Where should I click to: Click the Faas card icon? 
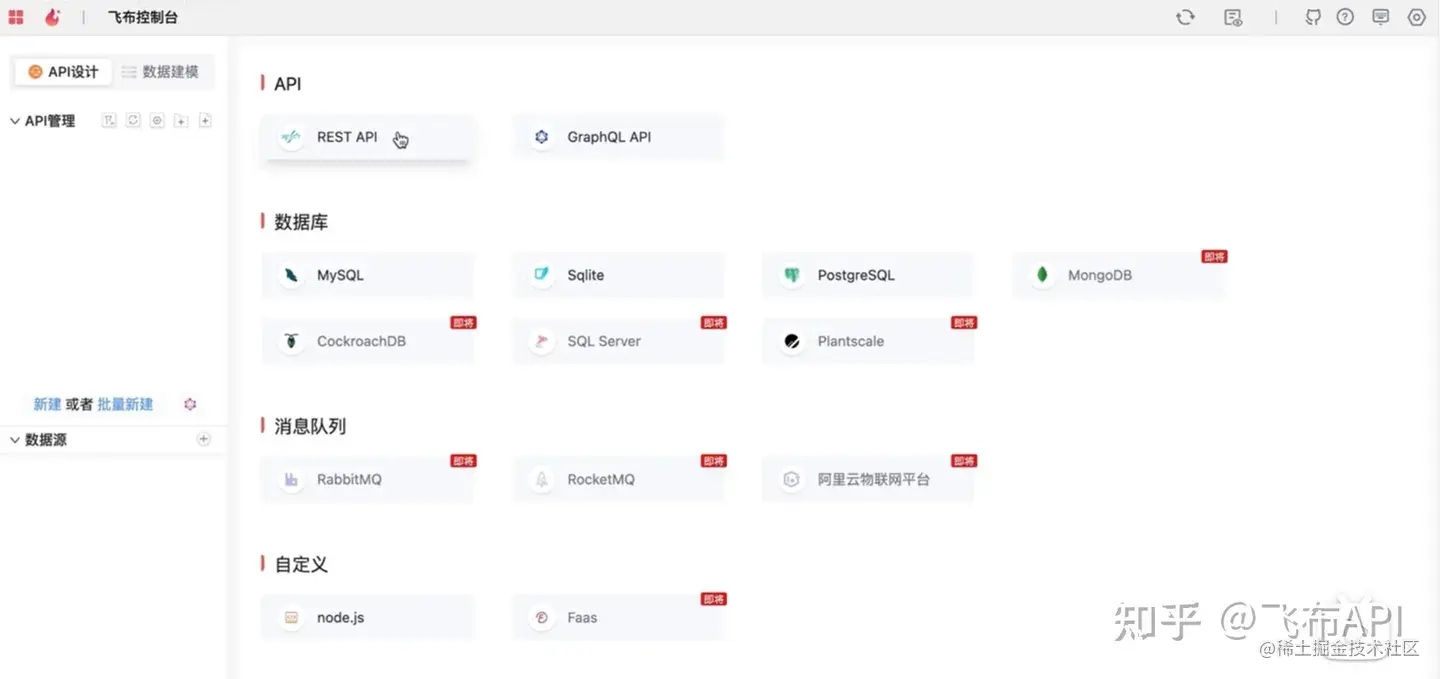click(541, 617)
